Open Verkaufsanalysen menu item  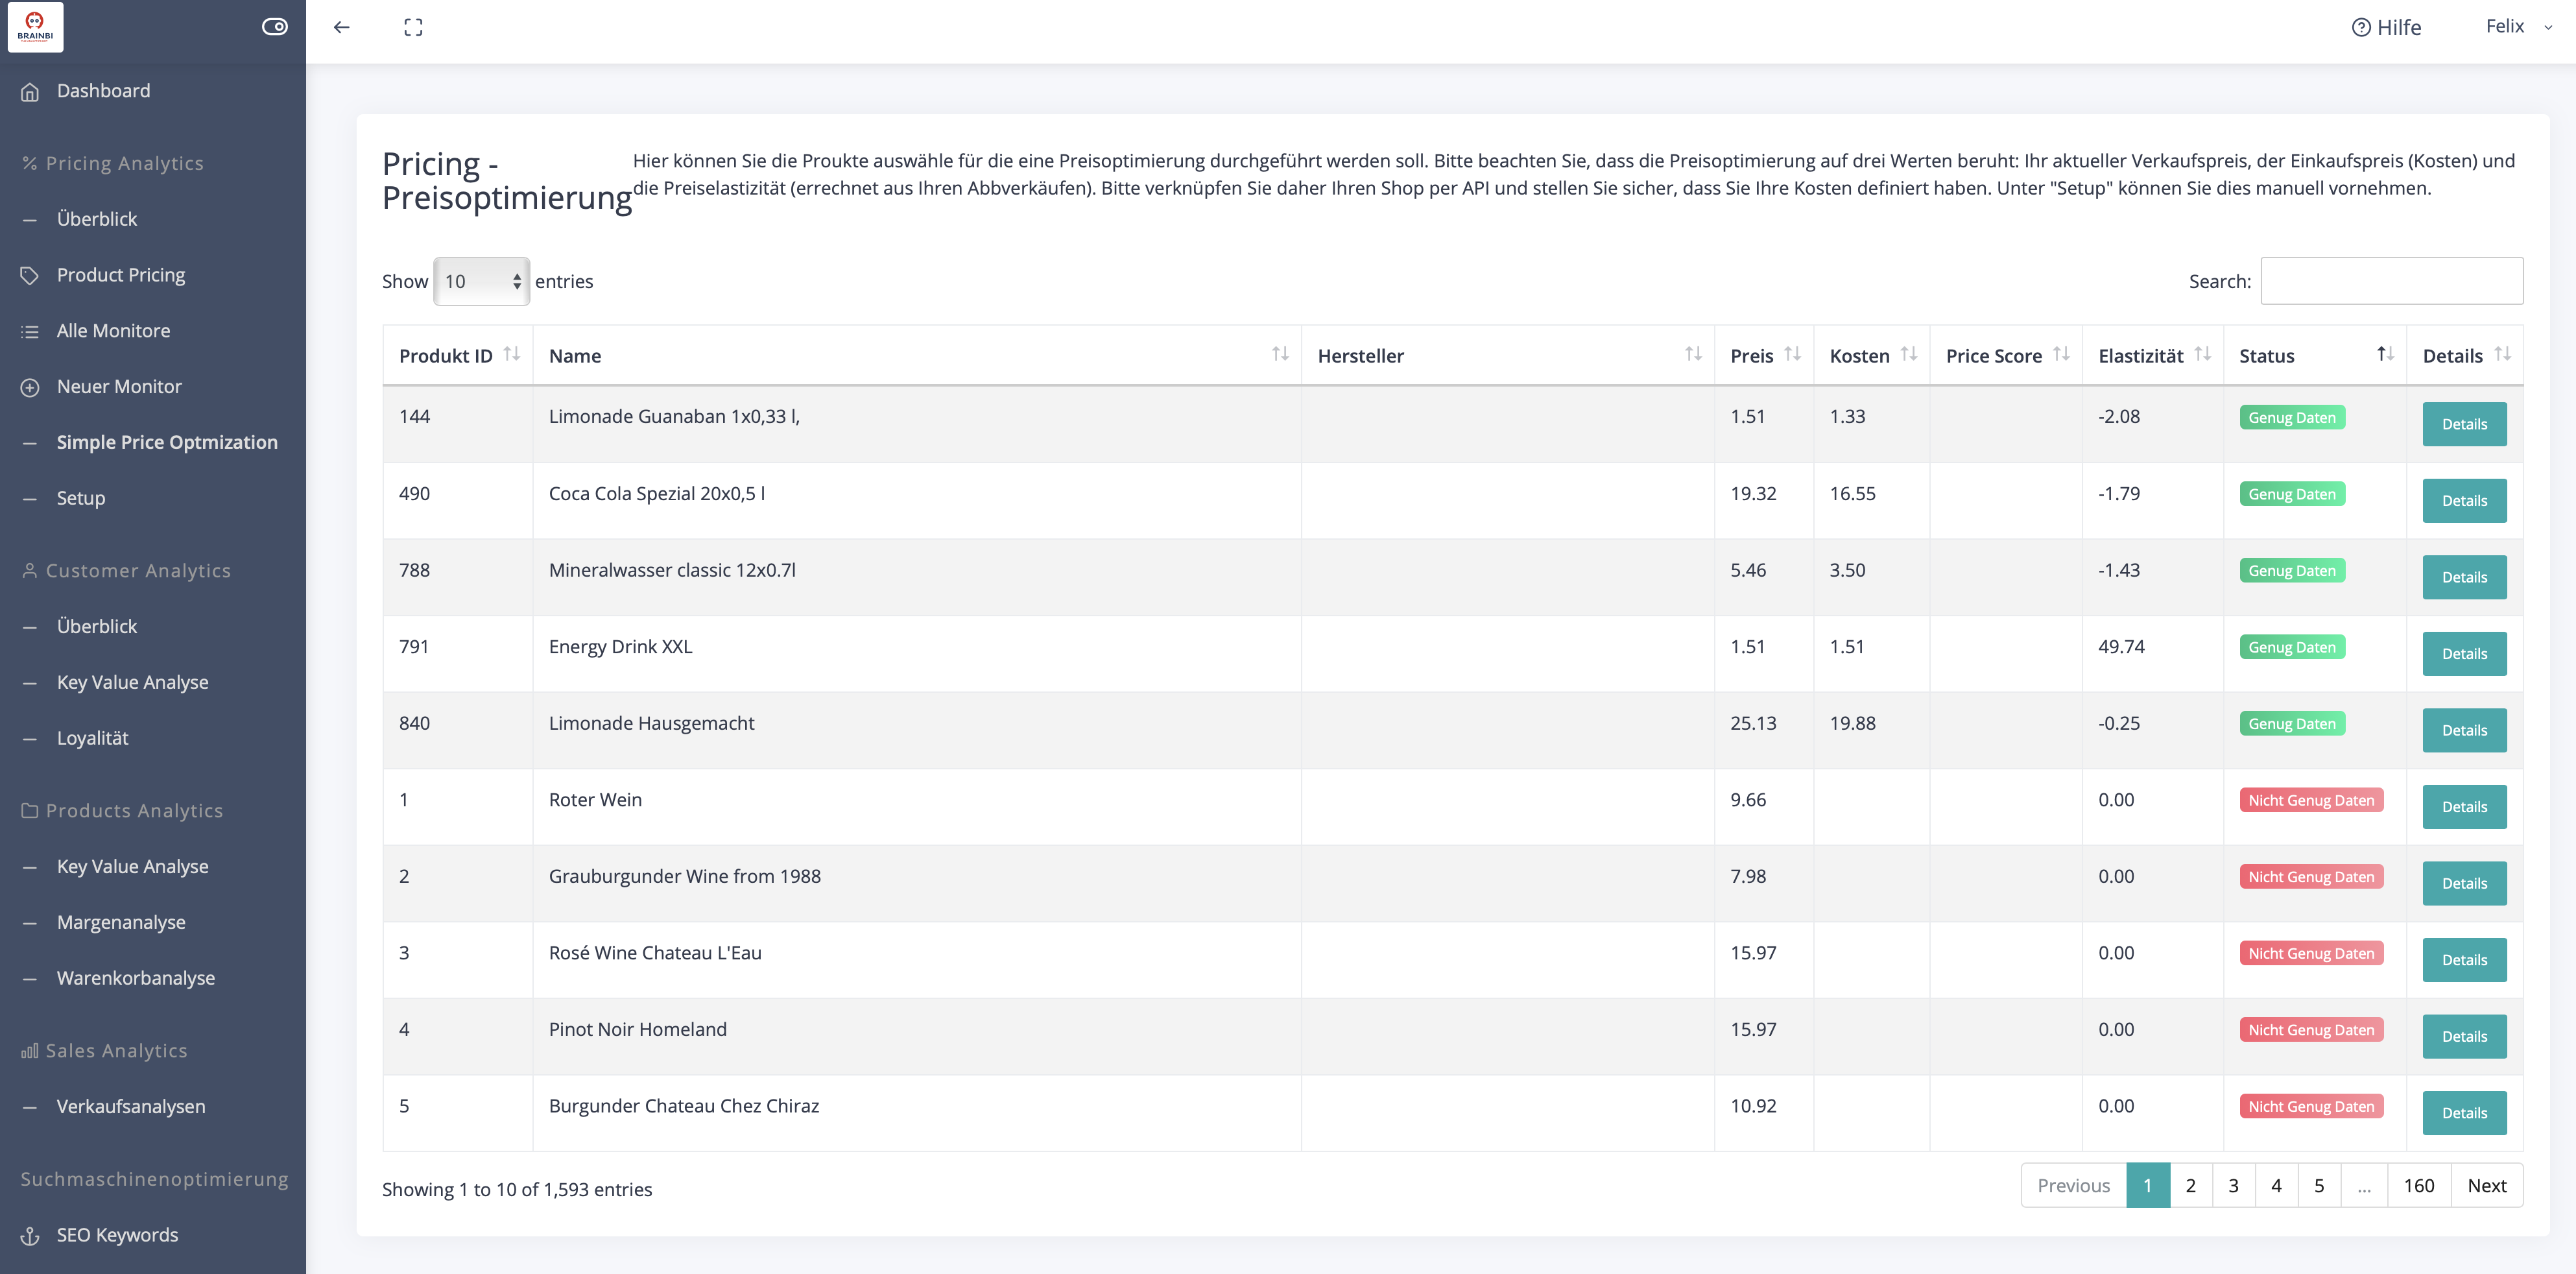pos(131,1106)
